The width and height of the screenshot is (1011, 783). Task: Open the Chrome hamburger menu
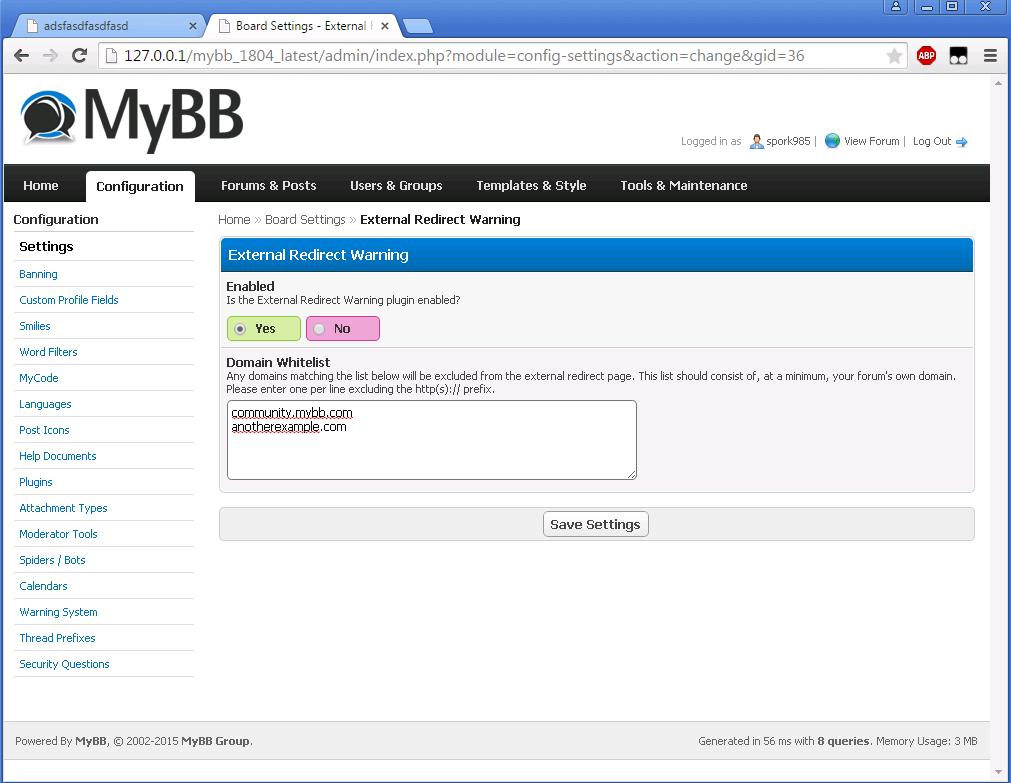(990, 56)
